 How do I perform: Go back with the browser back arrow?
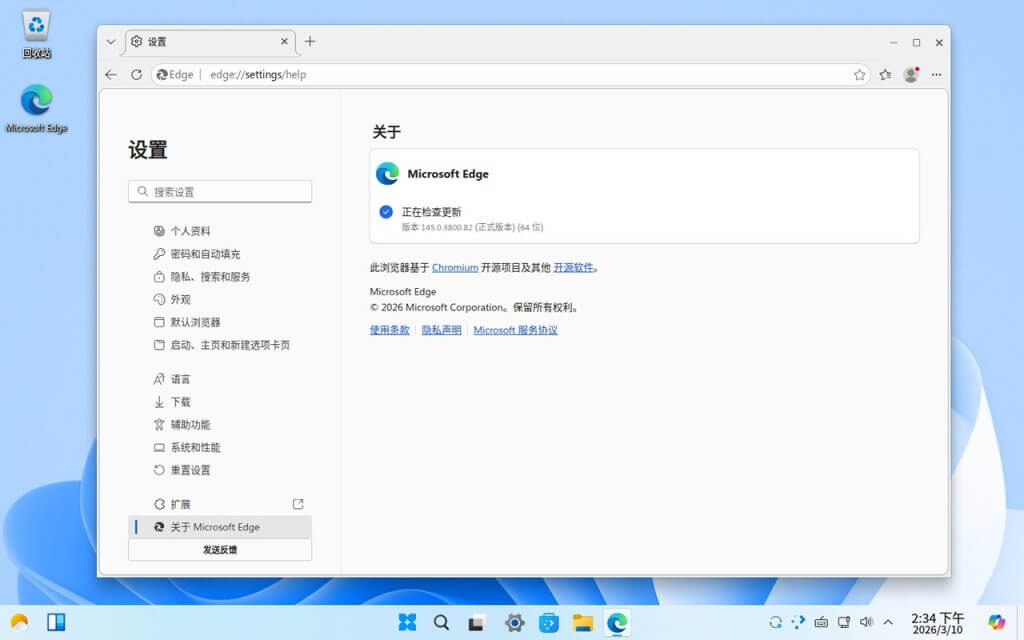click(111, 74)
